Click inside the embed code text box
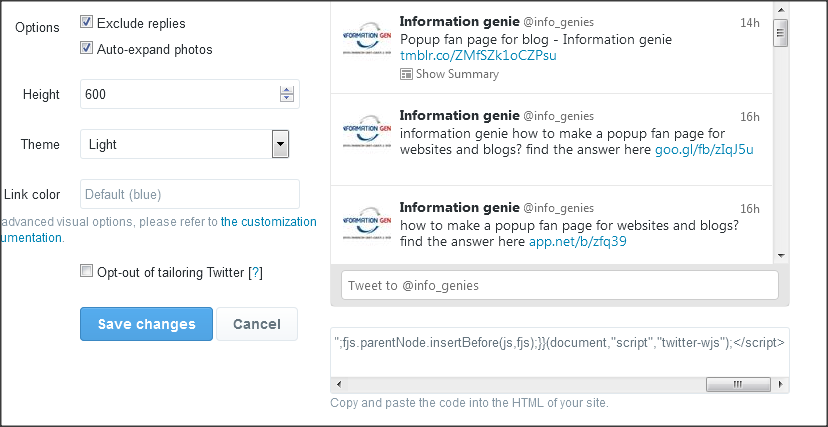 pyautogui.click(x=560, y=352)
